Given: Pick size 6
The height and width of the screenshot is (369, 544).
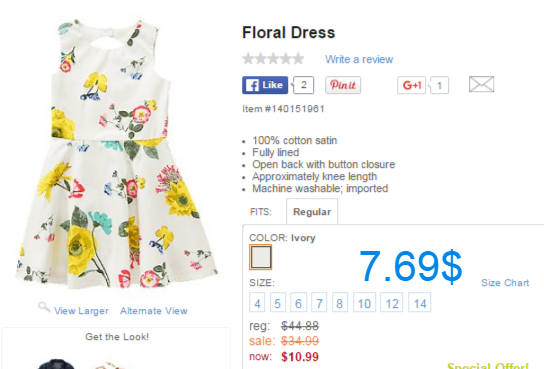Looking at the screenshot, I should [298, 302].
